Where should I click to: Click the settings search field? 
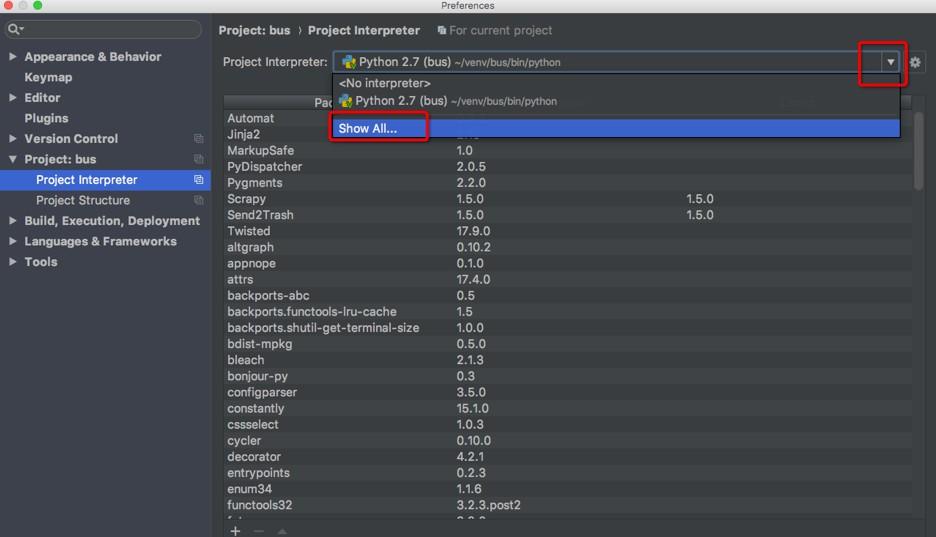(103, 29)
